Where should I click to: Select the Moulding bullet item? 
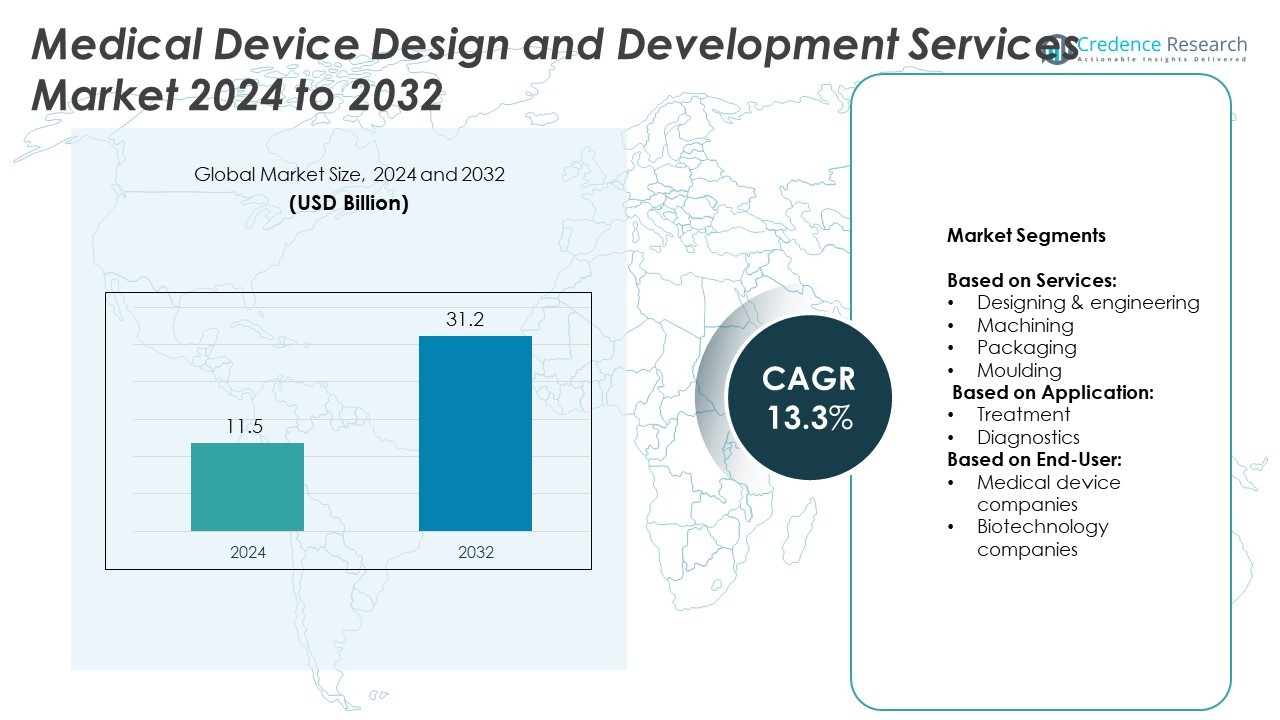[x=1019, y=371]
